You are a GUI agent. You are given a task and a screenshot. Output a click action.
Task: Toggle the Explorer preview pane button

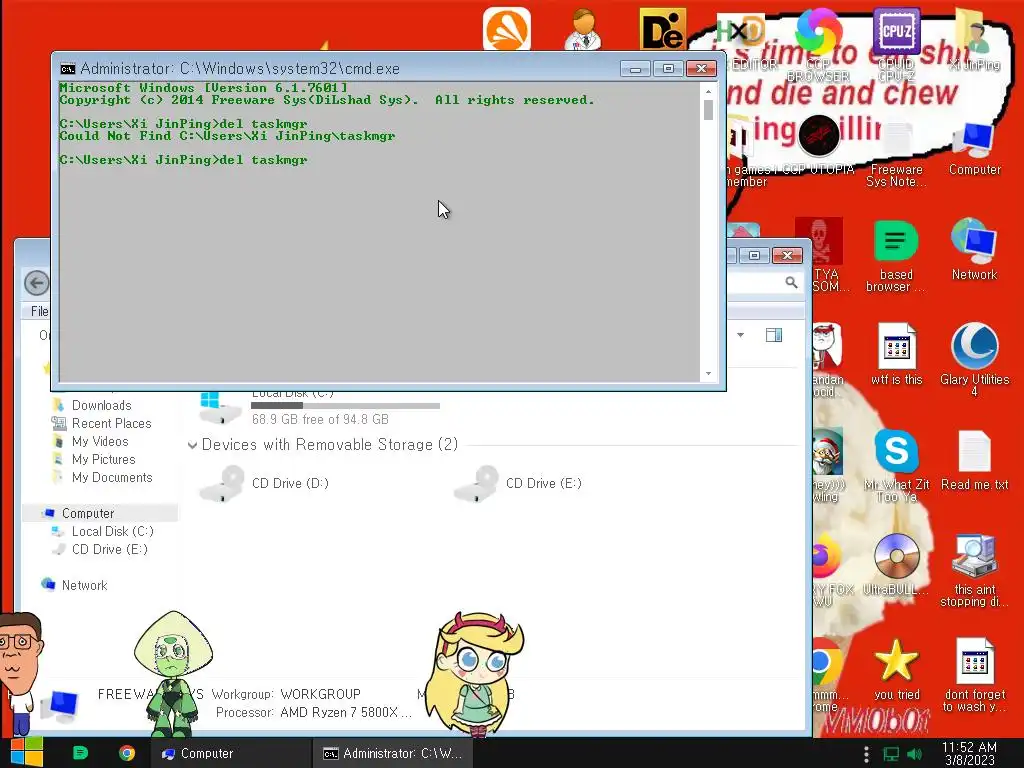point(774,335)
